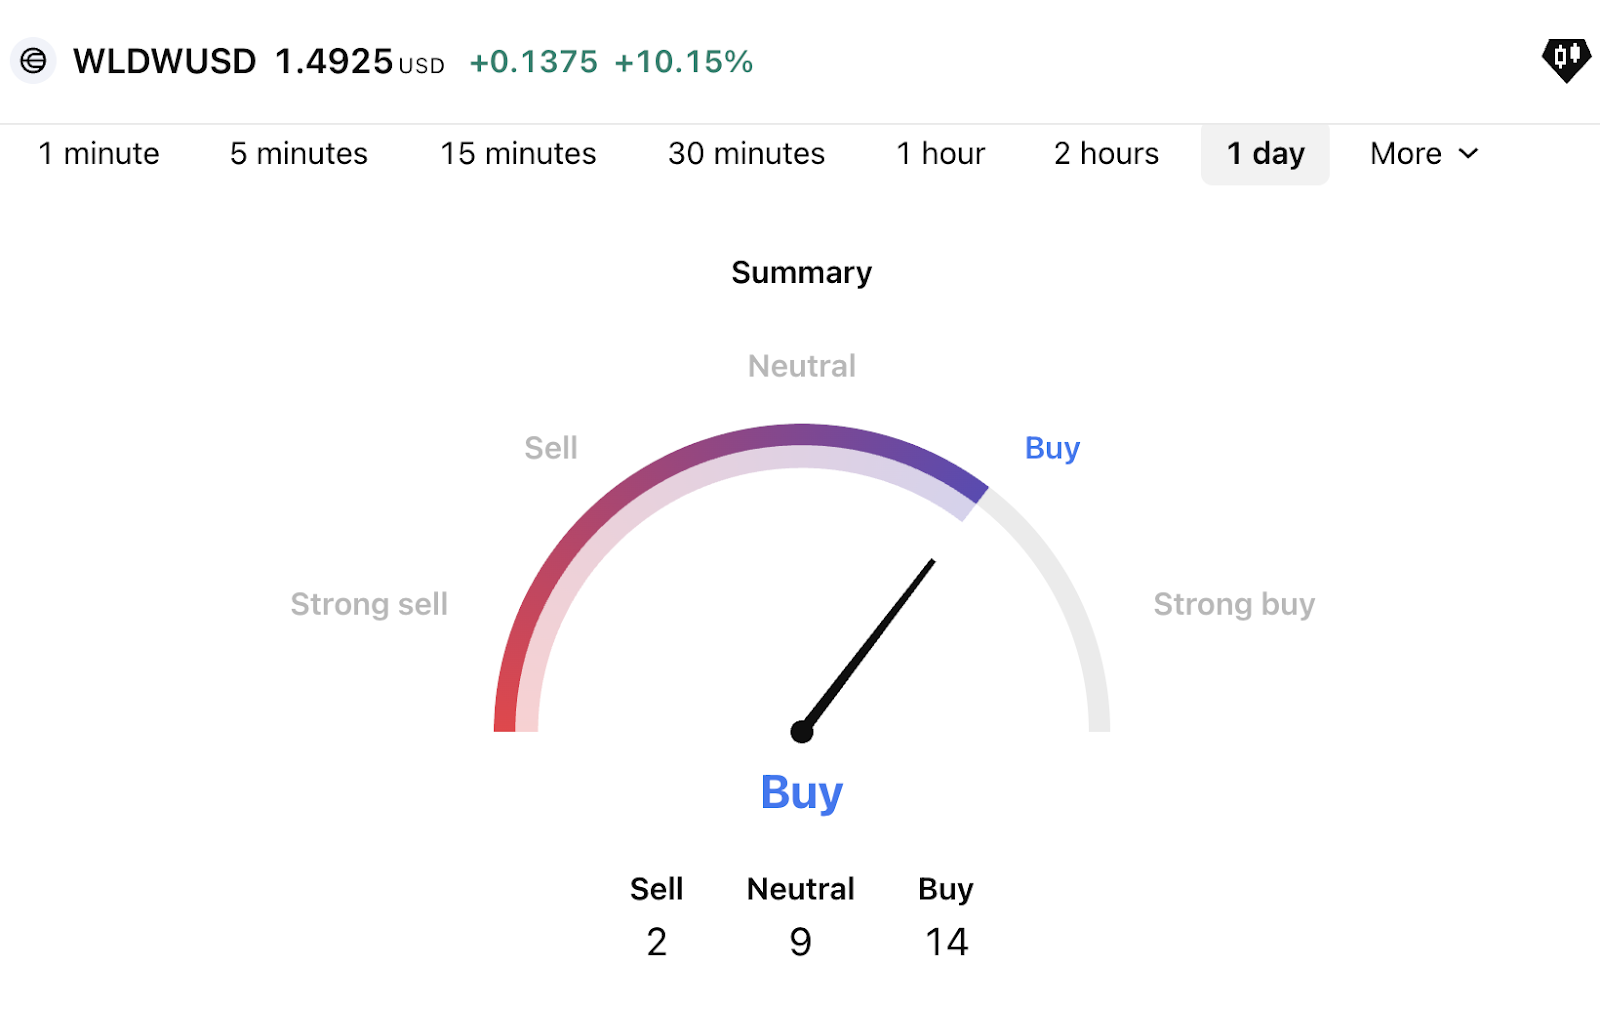Click the Worldcoin symbol logo icon
The width and height of the screenshot is (1600, 1009).
pos(33,61)
